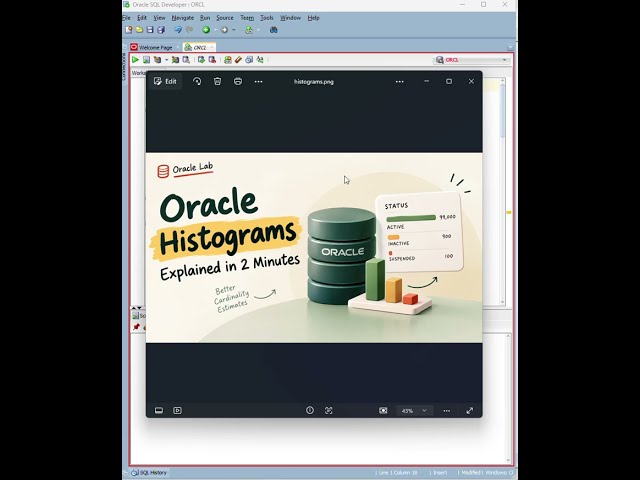The image size is (640, 480).
Task: Open the Window menu
Action: 290,18
